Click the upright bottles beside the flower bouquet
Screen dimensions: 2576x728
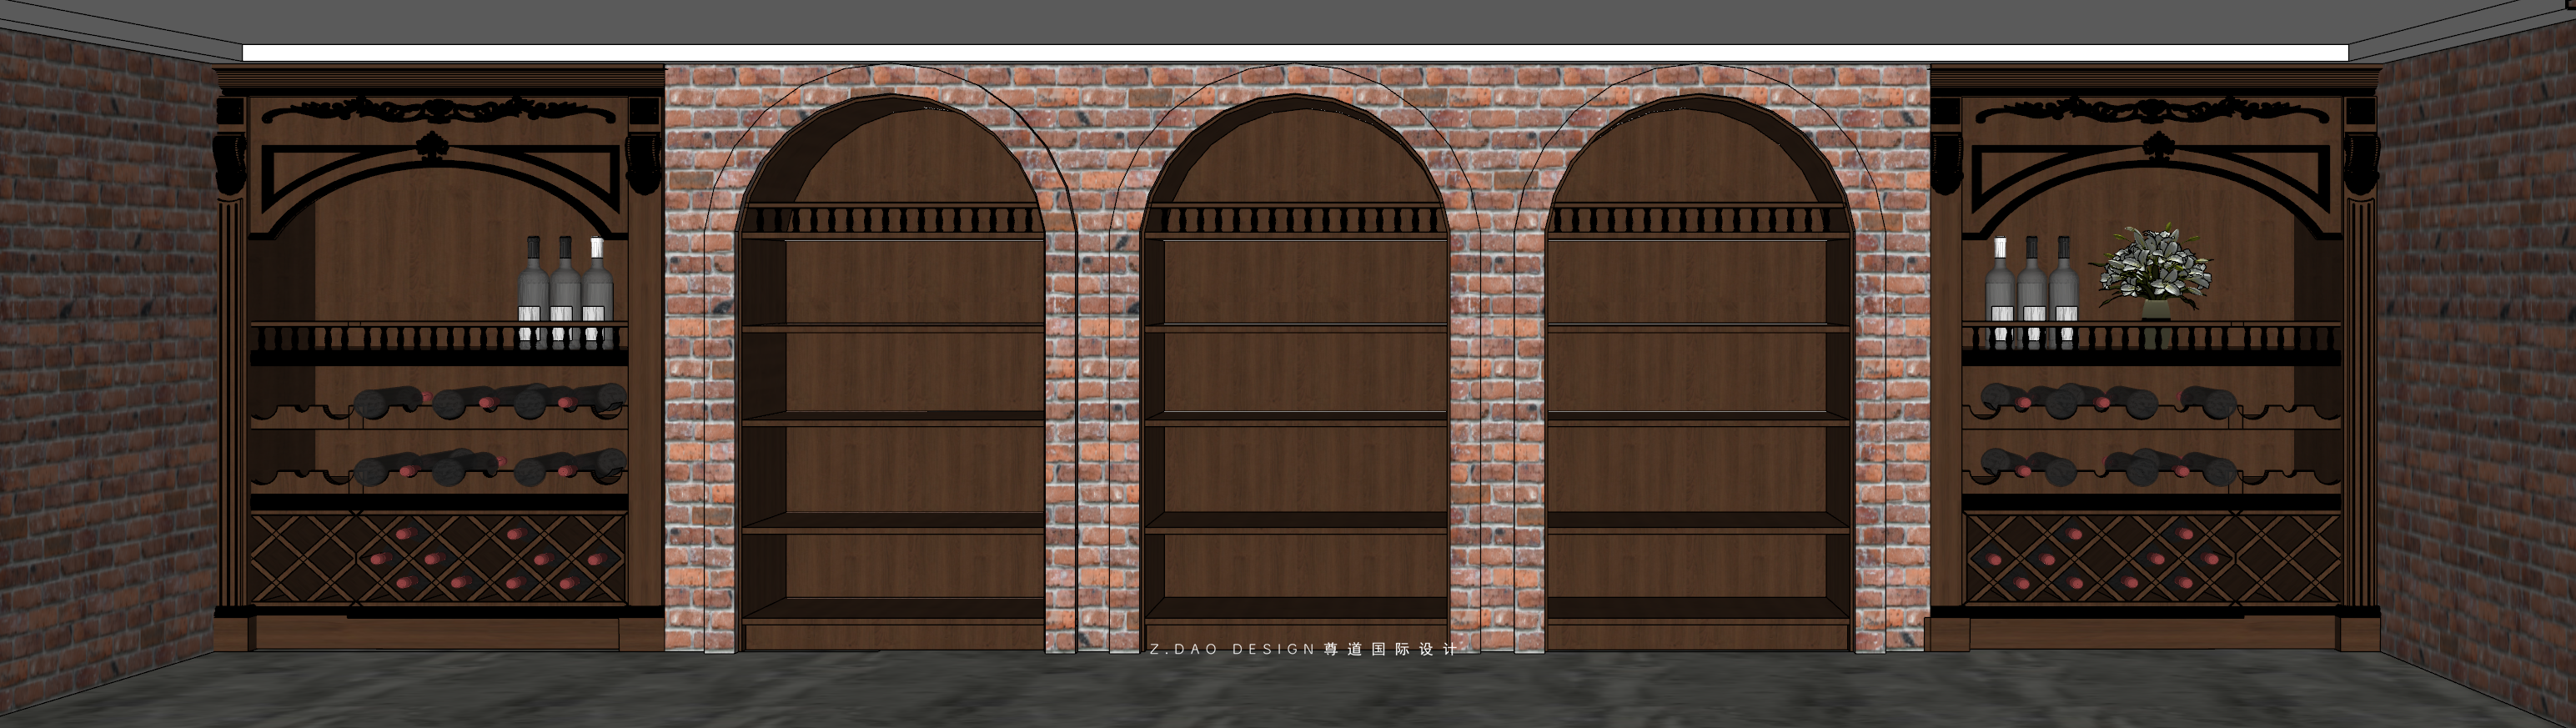click(2032, 290)
